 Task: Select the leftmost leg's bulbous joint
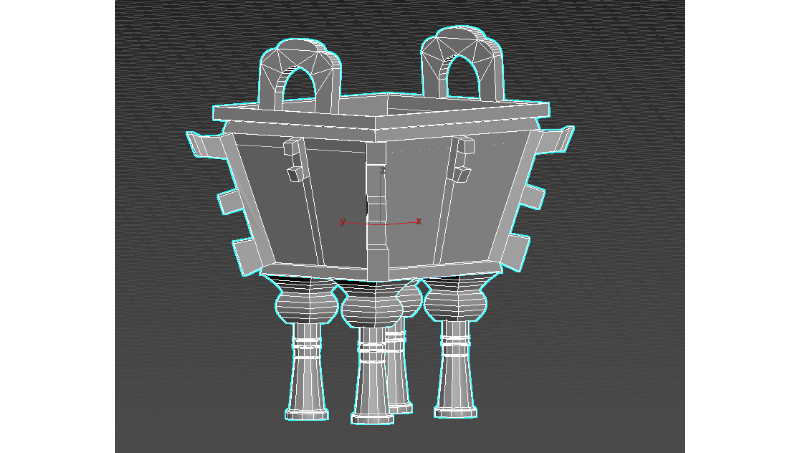tap(306, 300)
